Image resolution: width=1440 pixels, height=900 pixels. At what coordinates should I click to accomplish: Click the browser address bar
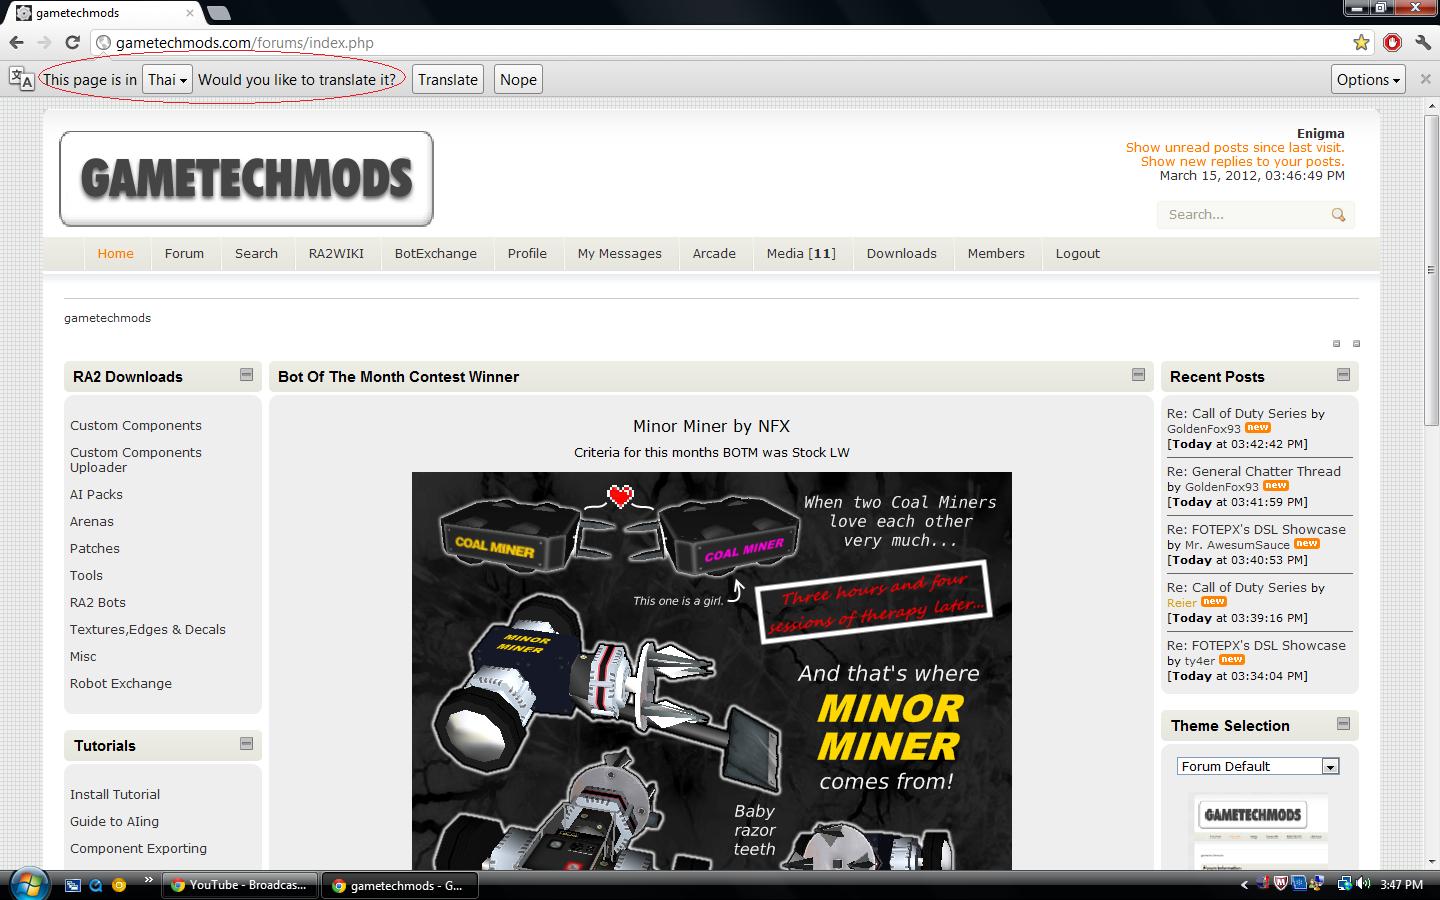[720, 42]
